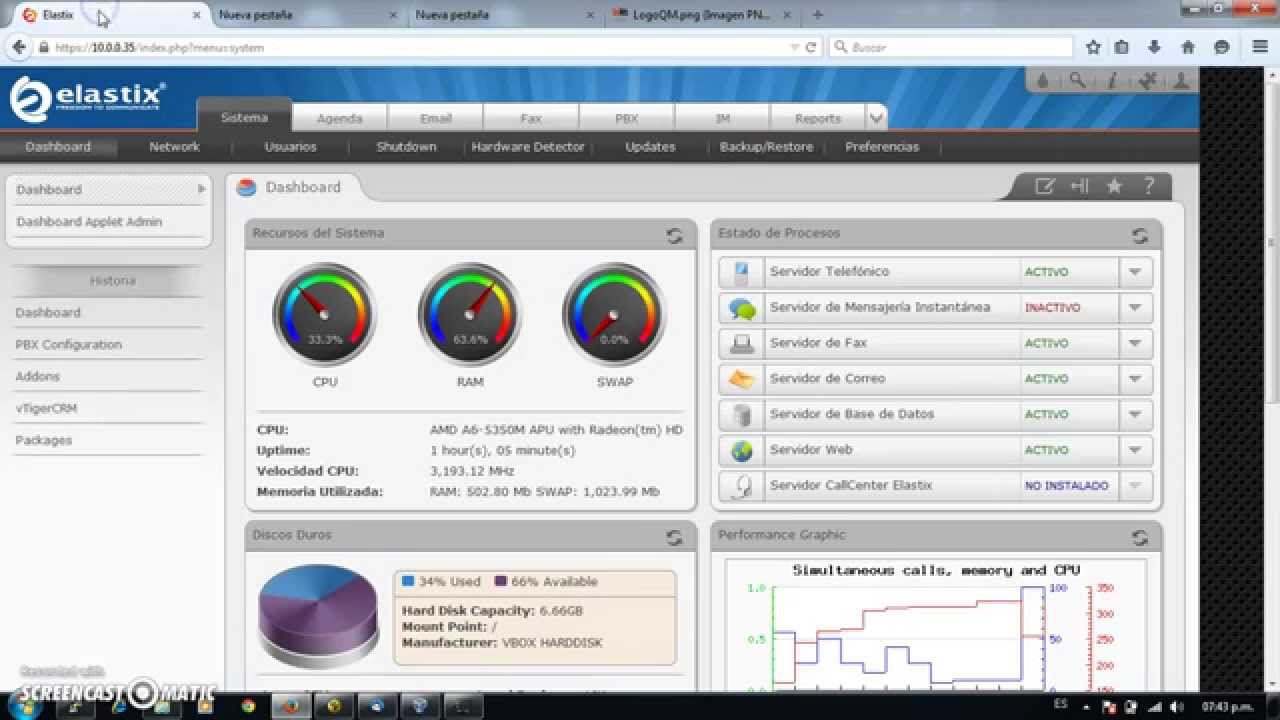The image size is (1280, 720).
Task: Reload the page in the address bar
Action: 810,47
